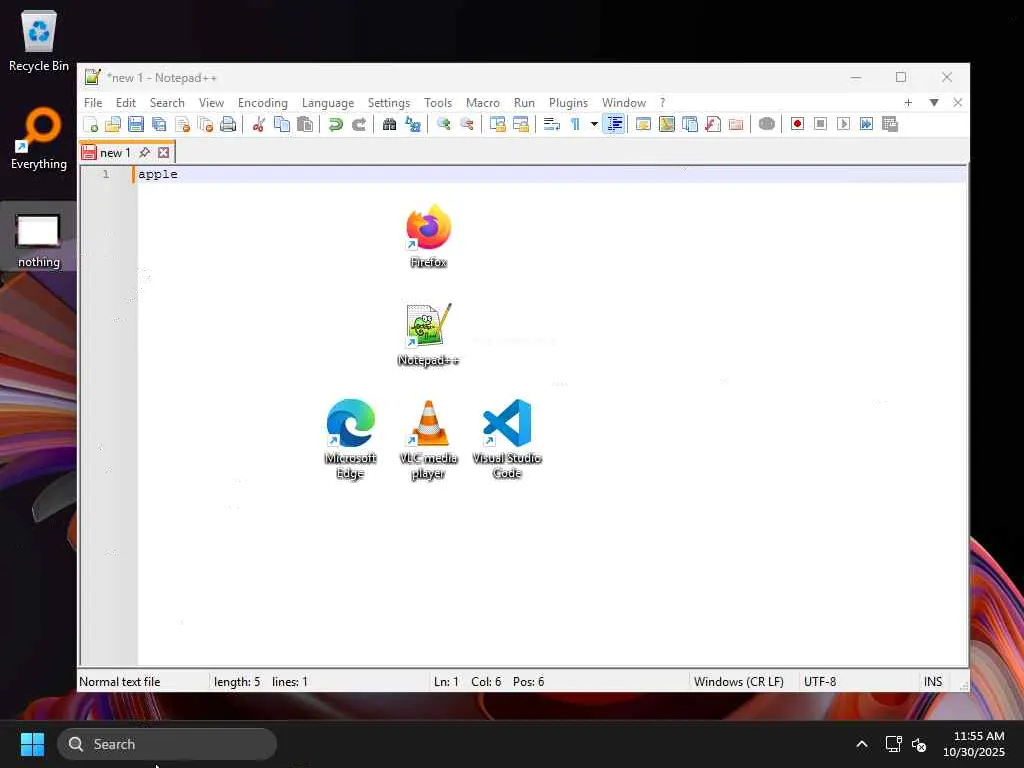Open the Define your language icon
This screenshot has width=1024, height=768.
coord(643,124)
